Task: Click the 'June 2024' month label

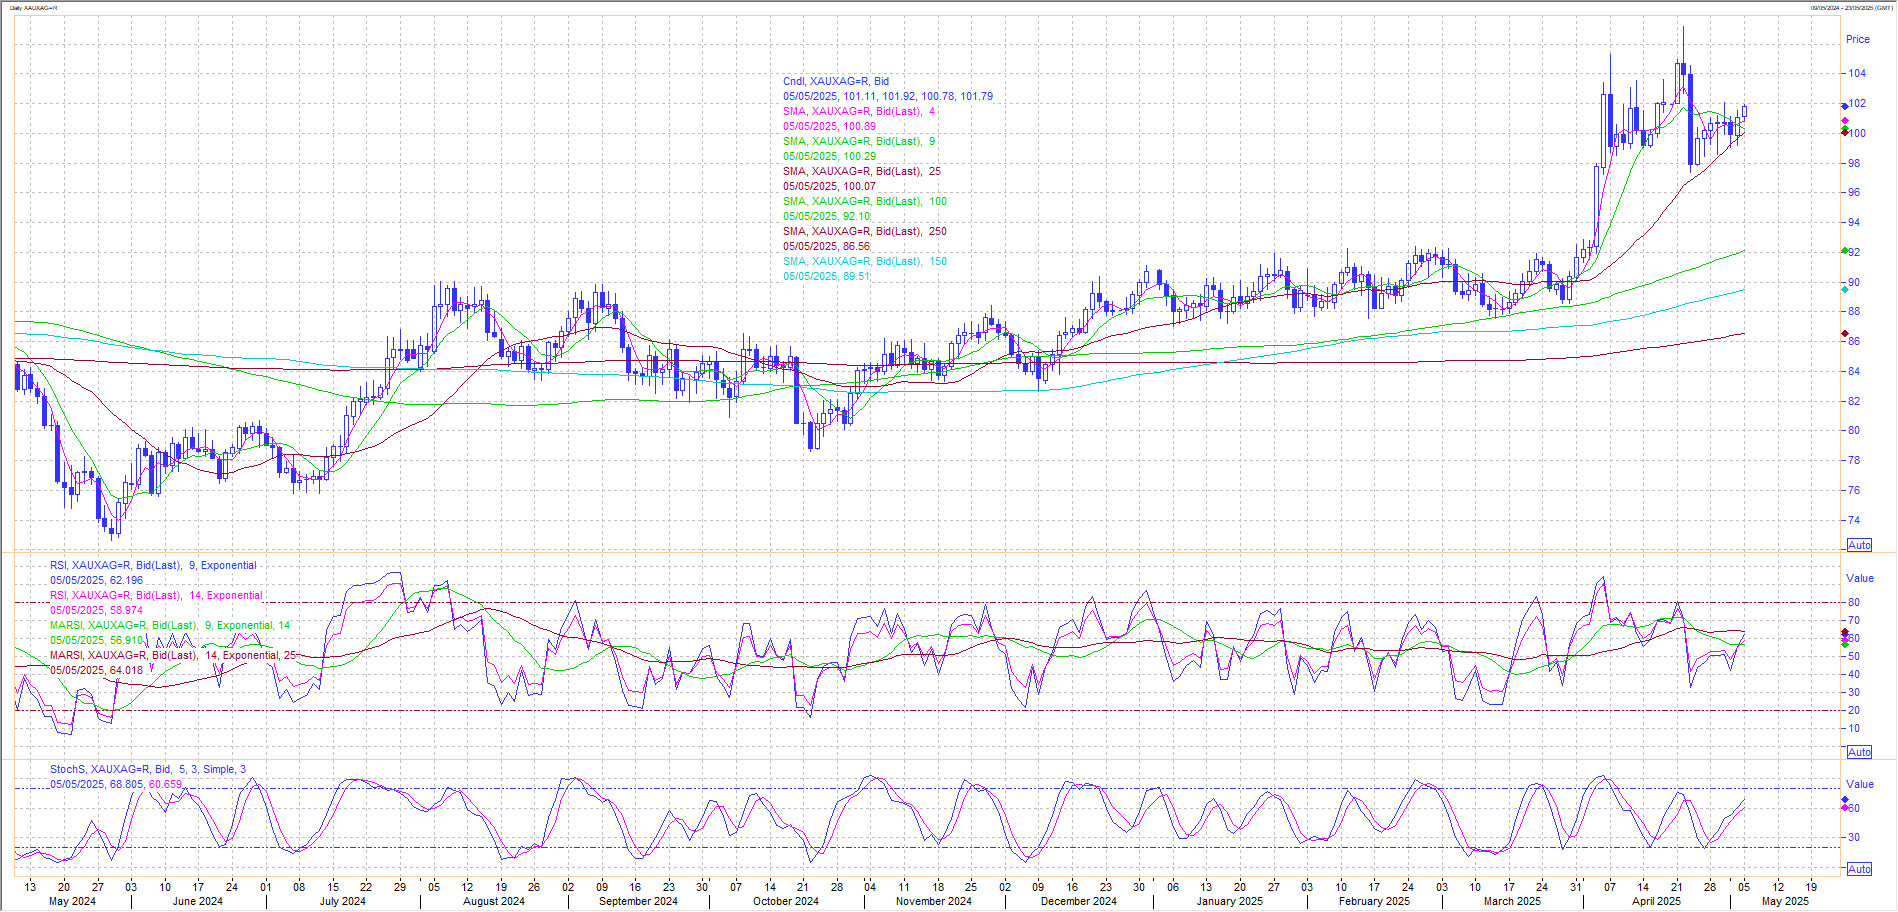Action: click(198, 901)
